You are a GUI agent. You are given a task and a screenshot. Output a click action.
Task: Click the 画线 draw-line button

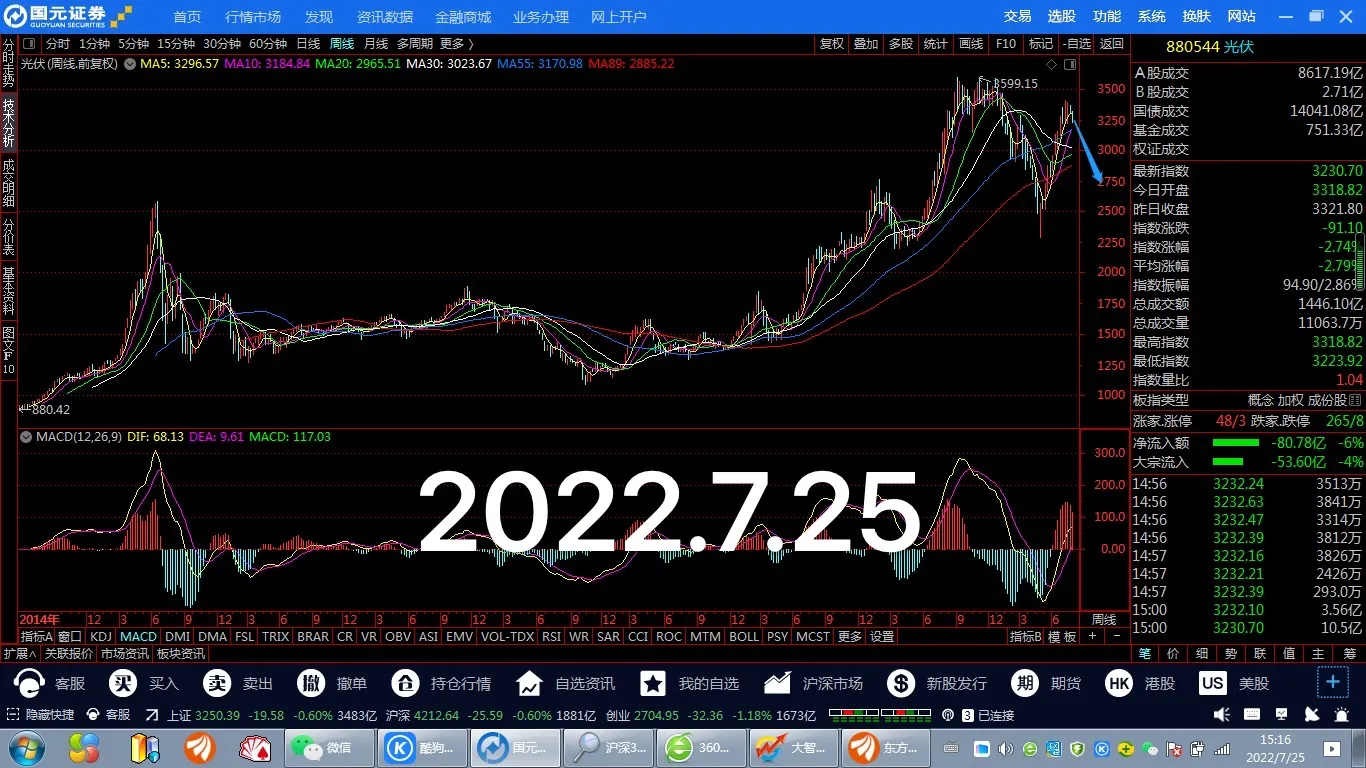coord(971,44)
